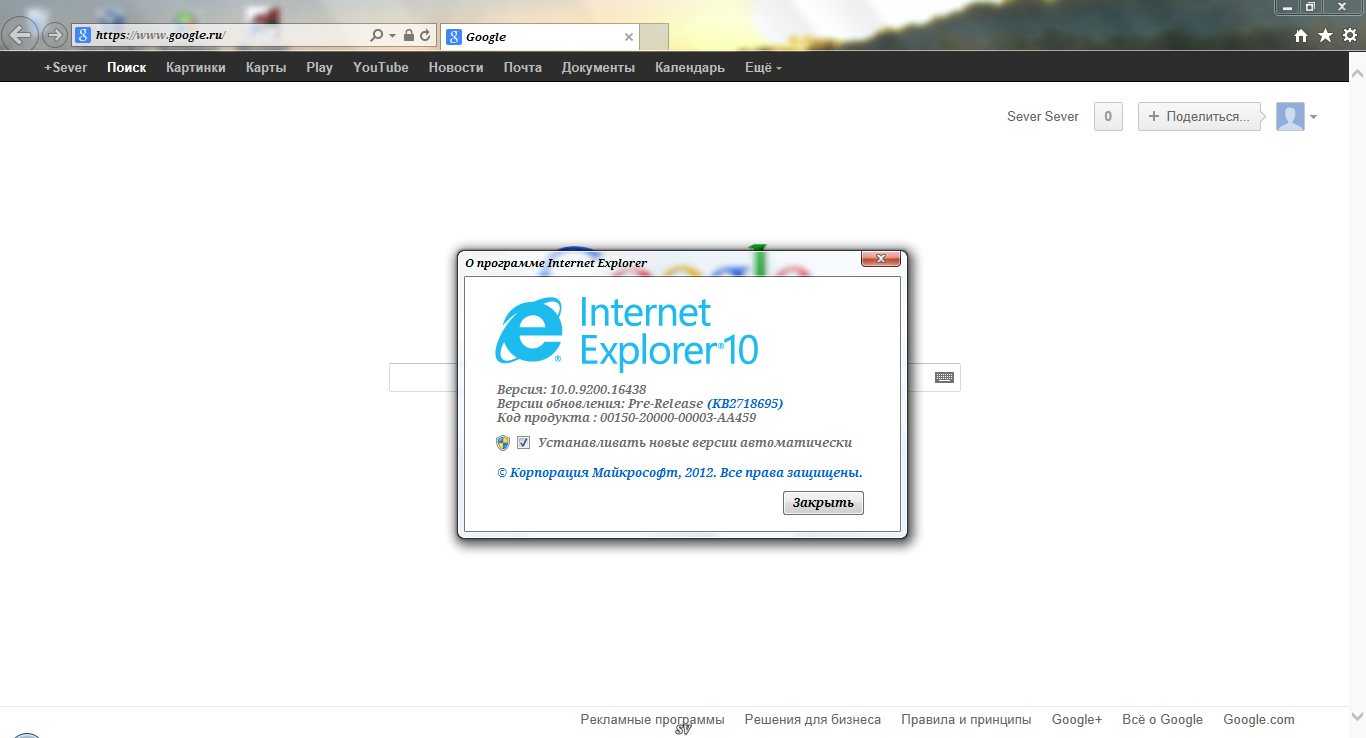The image size is (1366, 738).
Task: Open +Sever in Google bar
Action: coord(66,67)
